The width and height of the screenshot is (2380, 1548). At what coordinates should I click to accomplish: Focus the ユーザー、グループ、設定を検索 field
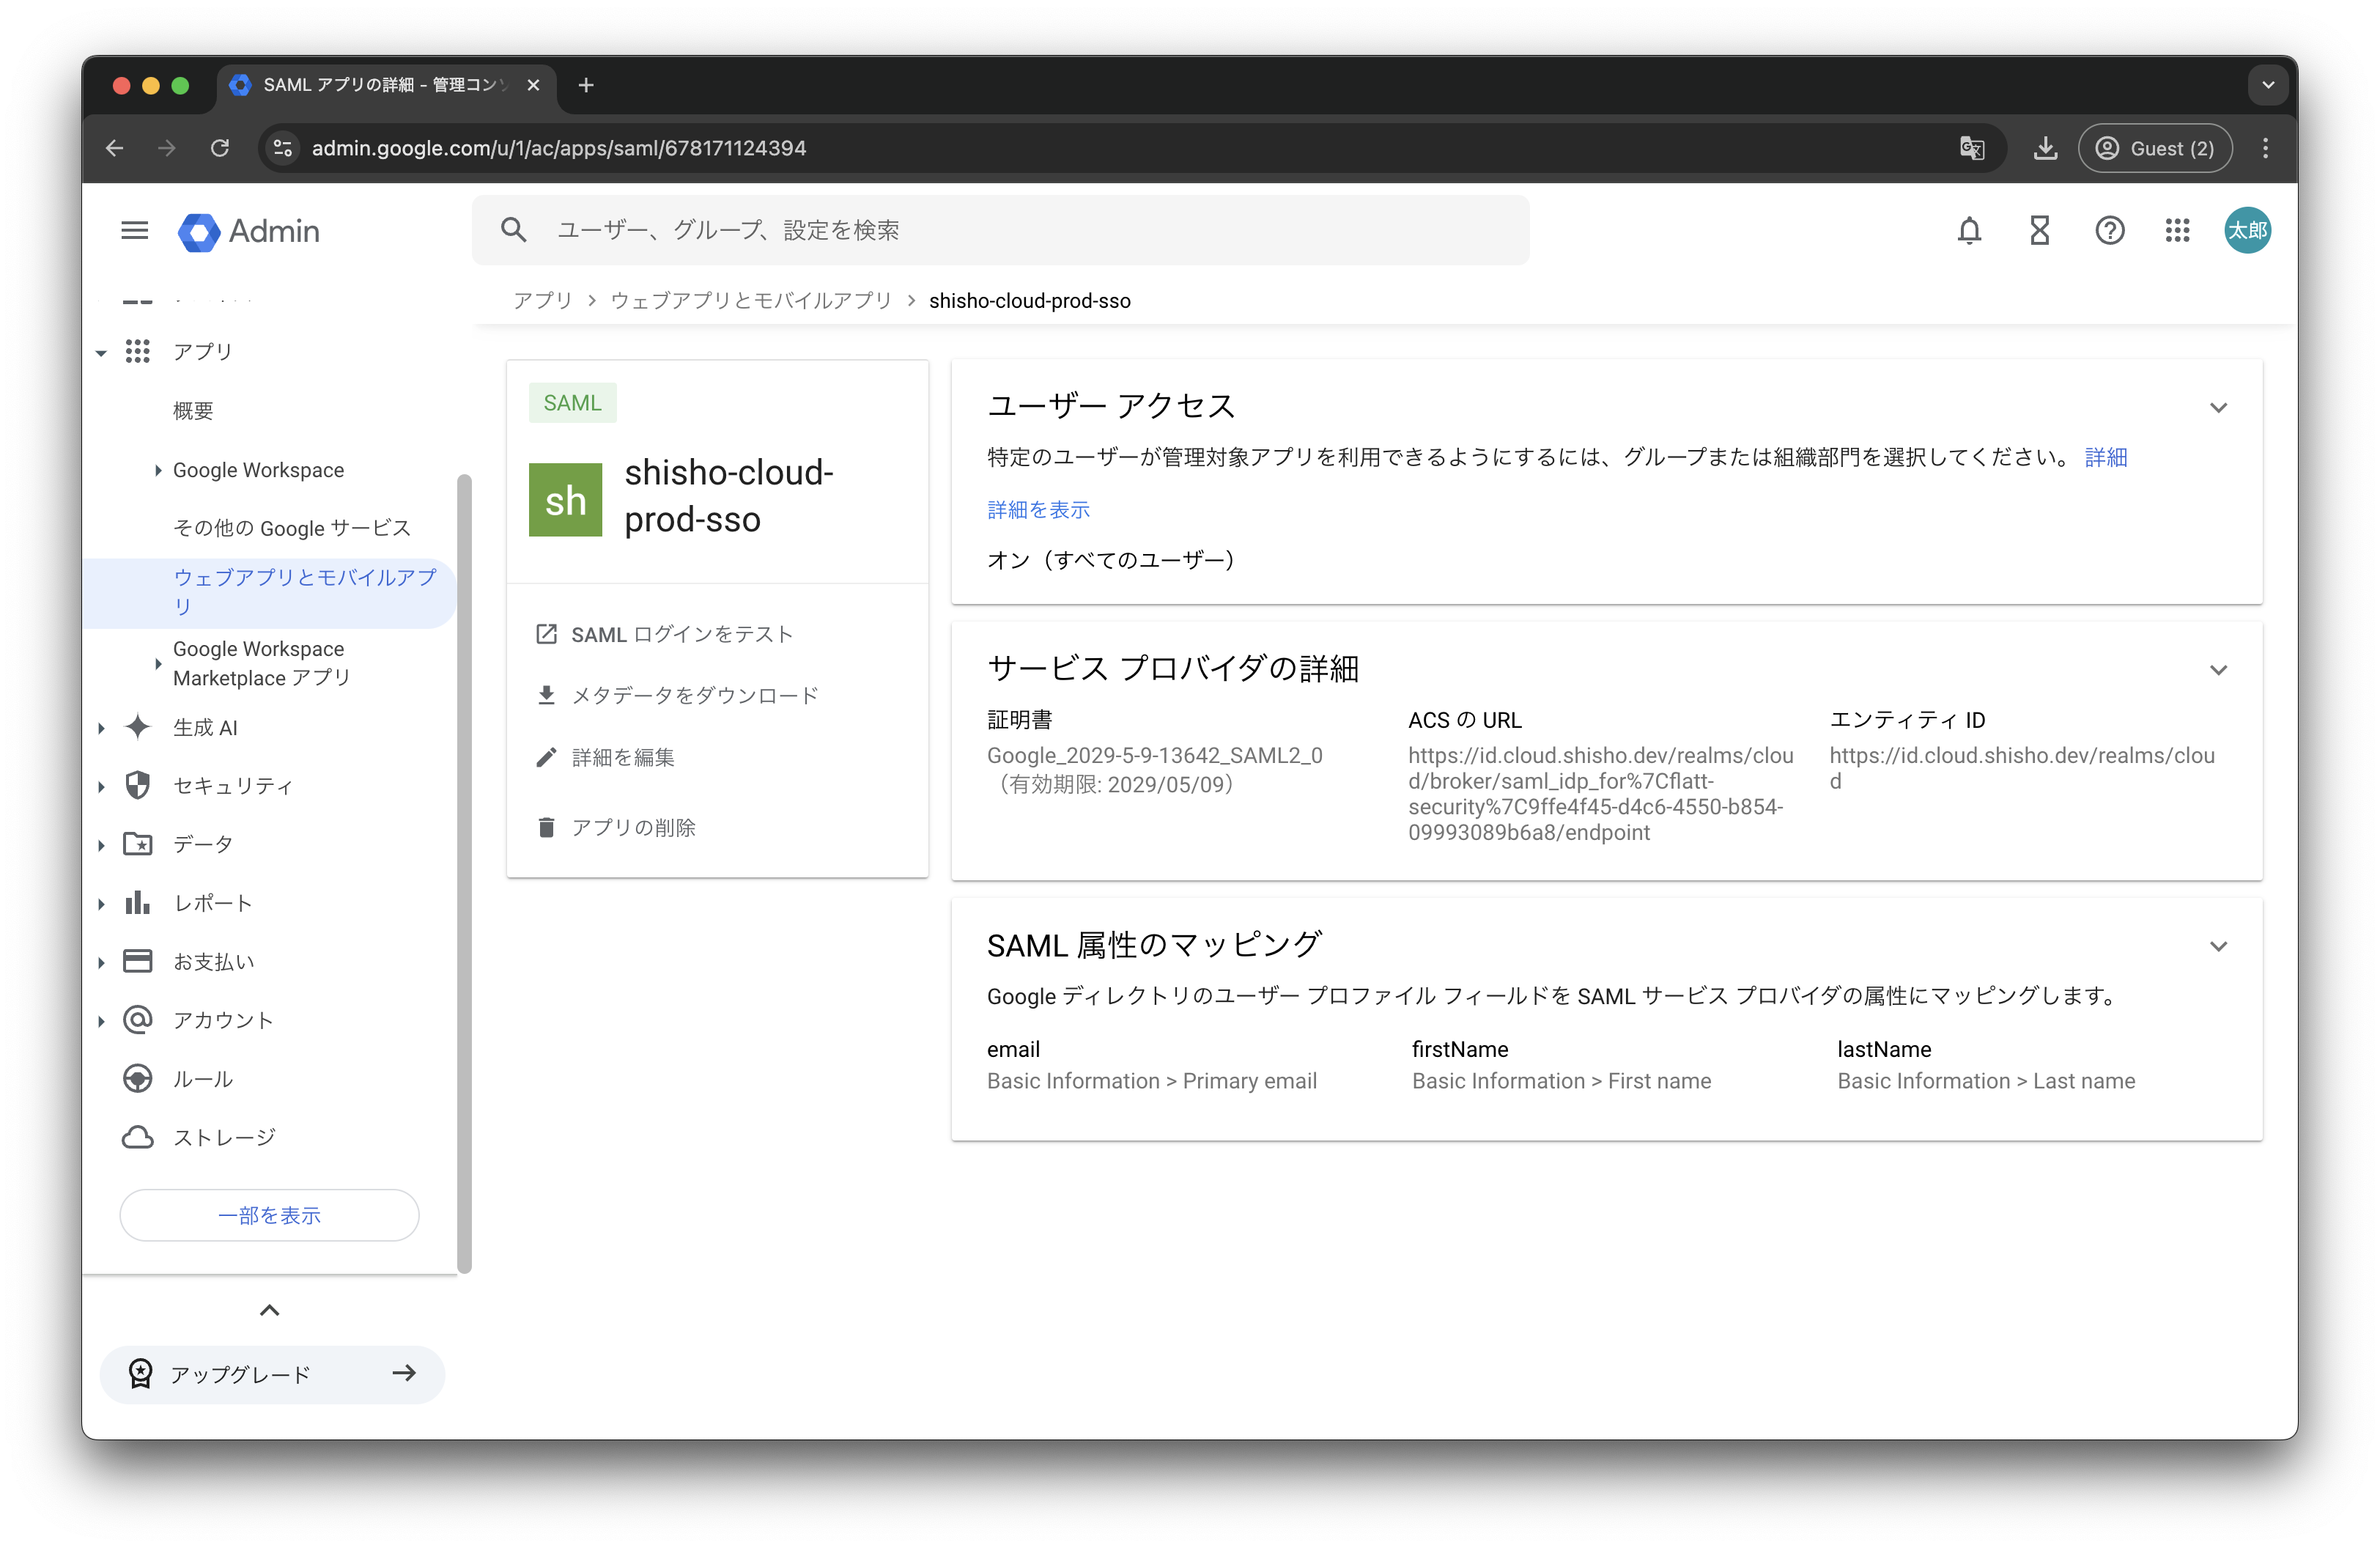(x=1000, y=230)
